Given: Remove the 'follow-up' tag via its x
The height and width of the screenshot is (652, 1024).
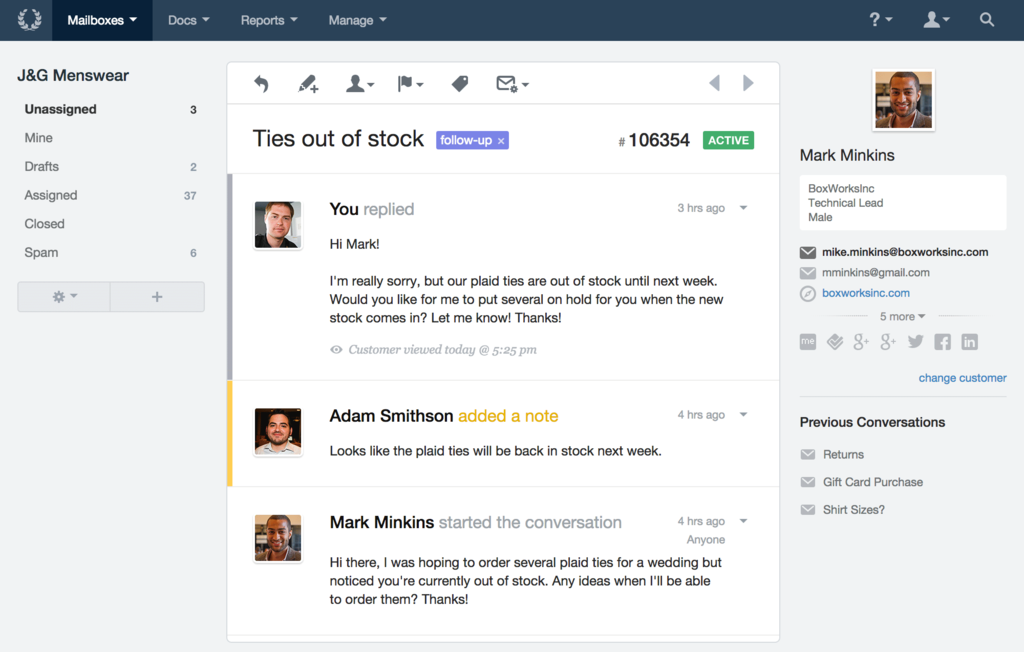Looking at the screenshot, I should pos(499,140).
